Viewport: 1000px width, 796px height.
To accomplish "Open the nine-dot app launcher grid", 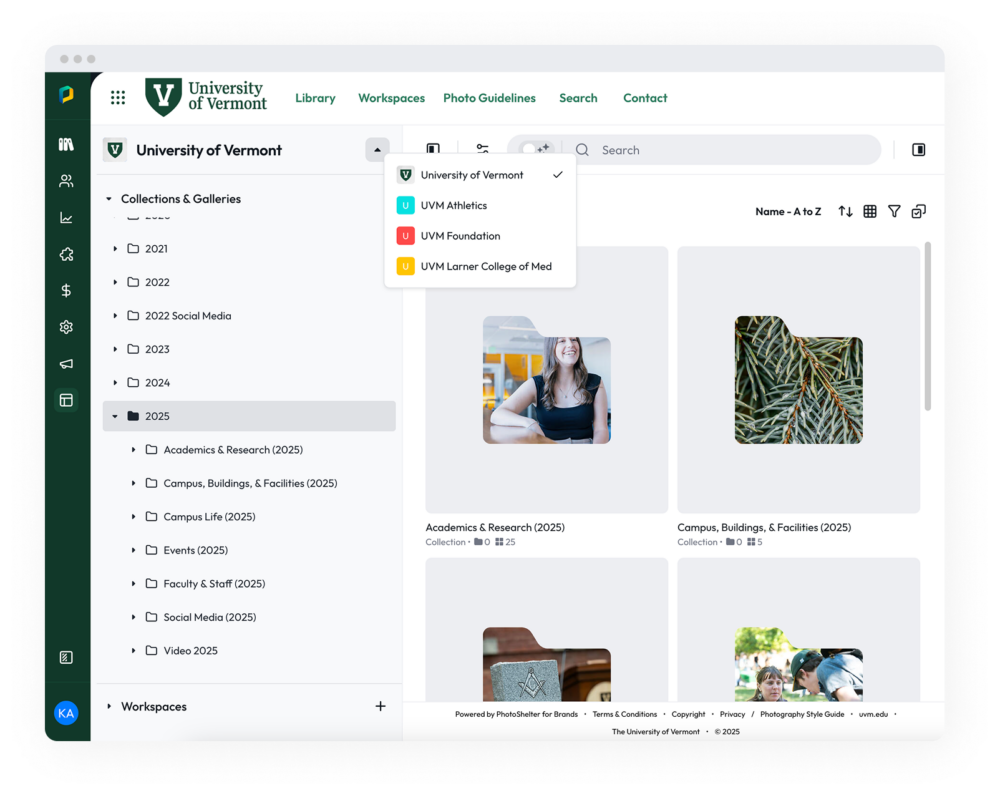I will 118,98.
